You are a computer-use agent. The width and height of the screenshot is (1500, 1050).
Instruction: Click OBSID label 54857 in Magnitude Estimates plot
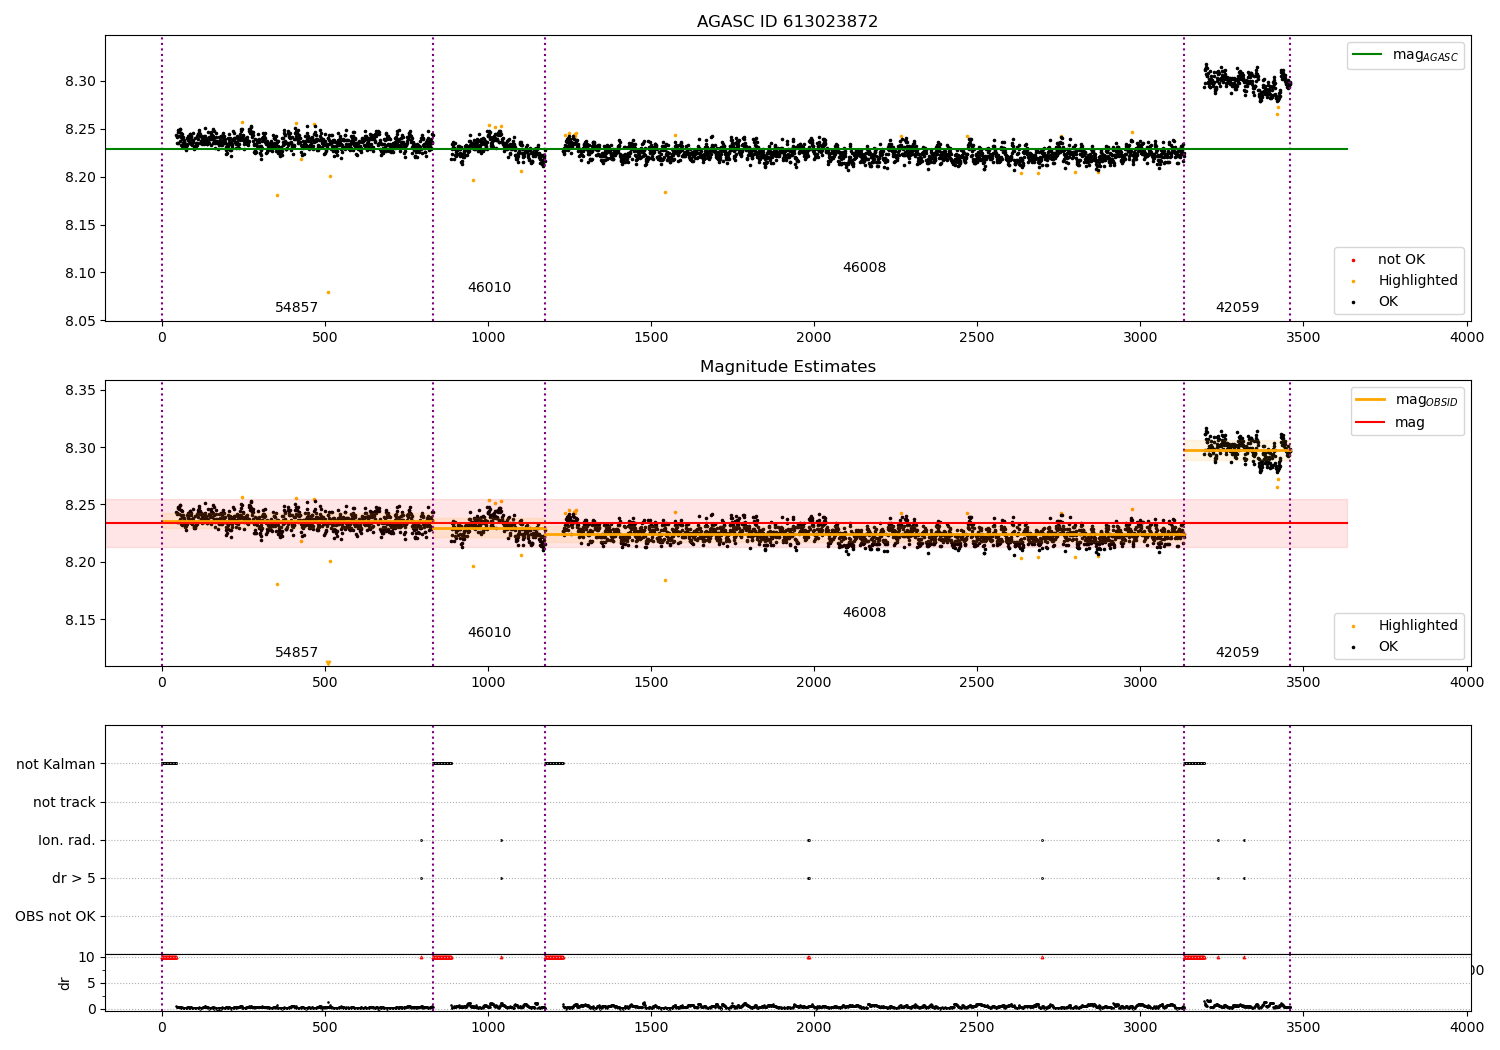(x=296, y=653)
